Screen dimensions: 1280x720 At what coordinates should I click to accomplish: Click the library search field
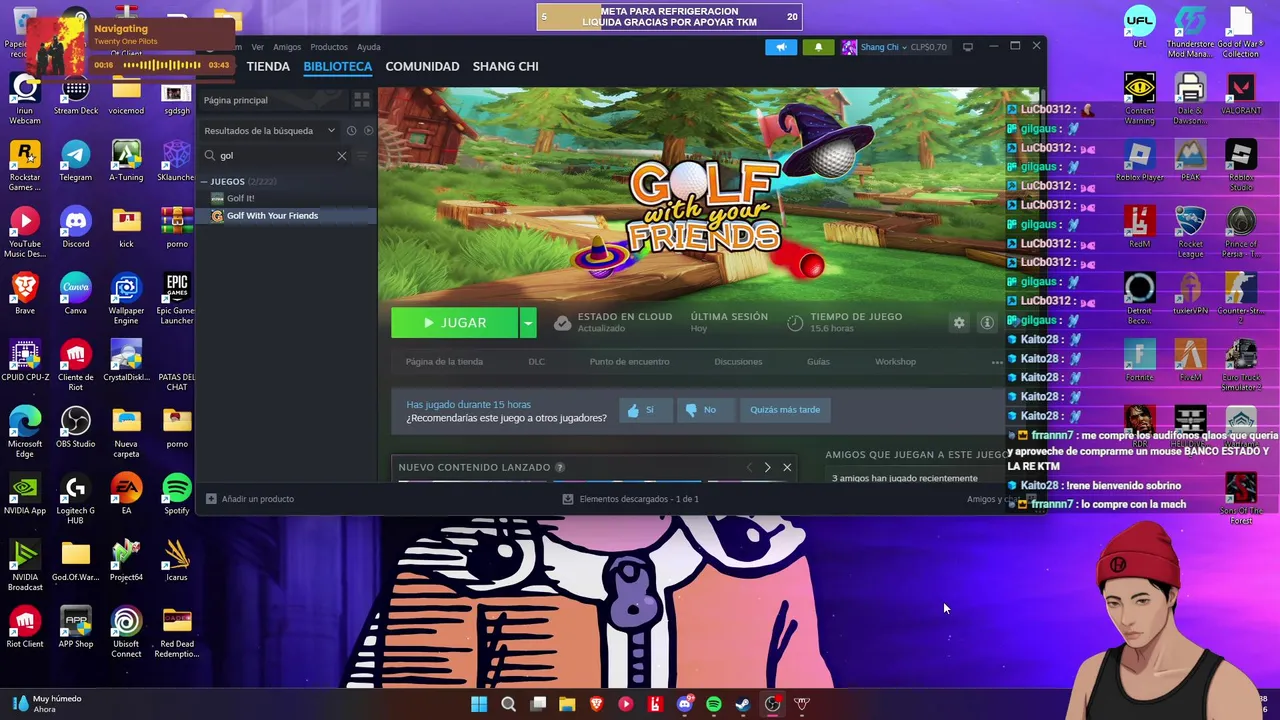coord(274,156)
